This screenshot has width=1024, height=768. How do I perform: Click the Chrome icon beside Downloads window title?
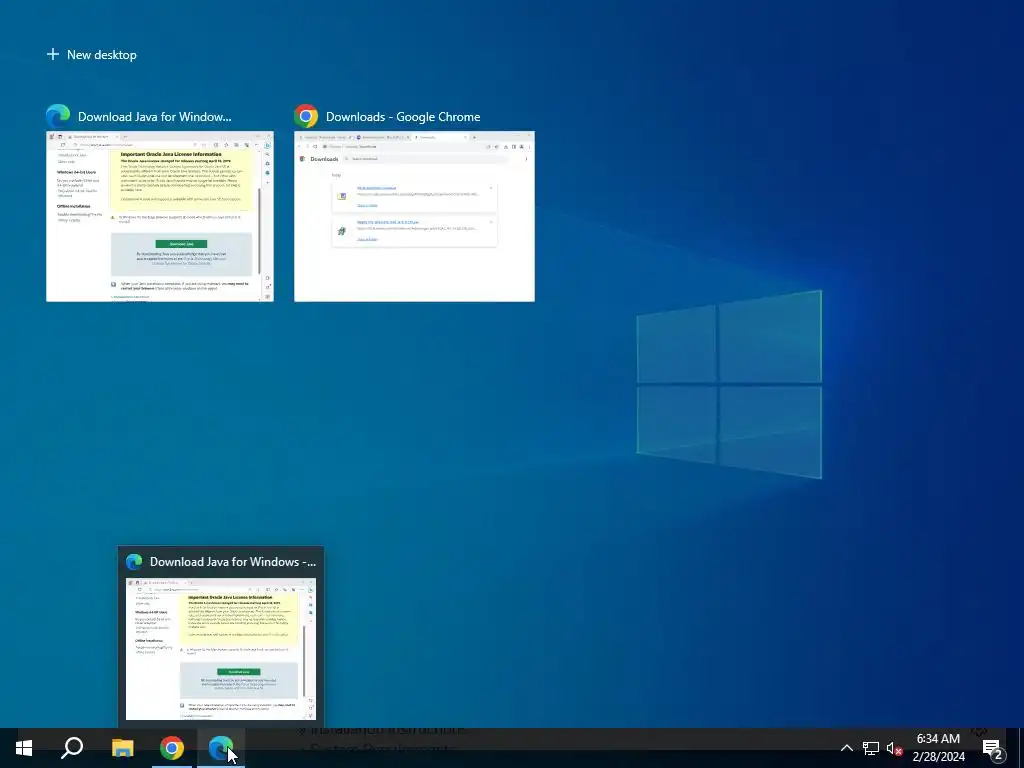(x=306, y=116)
